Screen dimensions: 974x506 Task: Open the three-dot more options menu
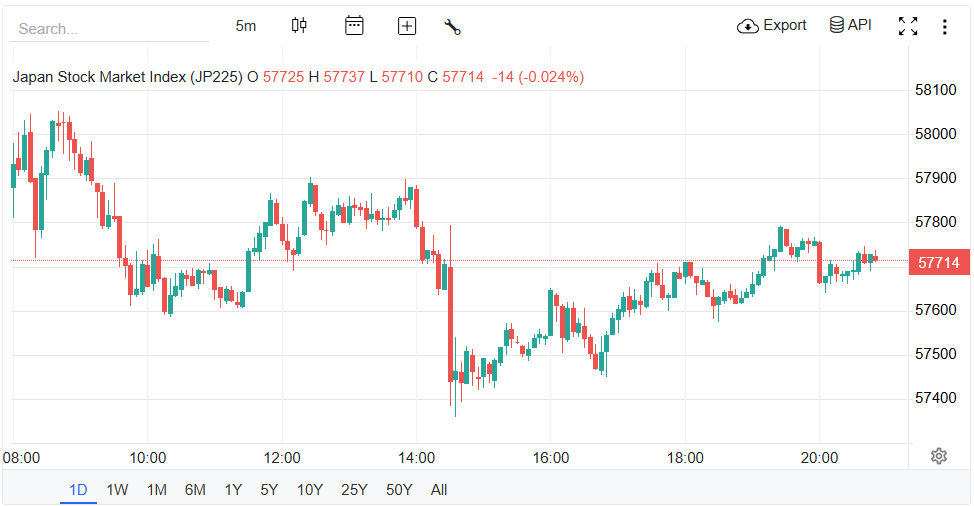pyautogui.click(x=944, y=27)
